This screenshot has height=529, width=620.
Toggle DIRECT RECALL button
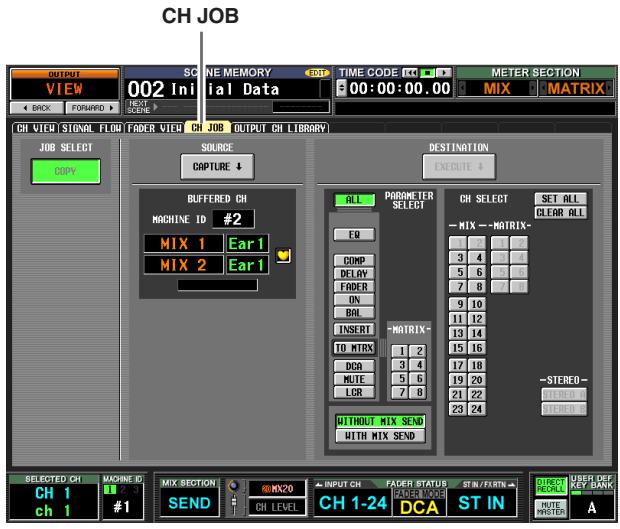550,486
